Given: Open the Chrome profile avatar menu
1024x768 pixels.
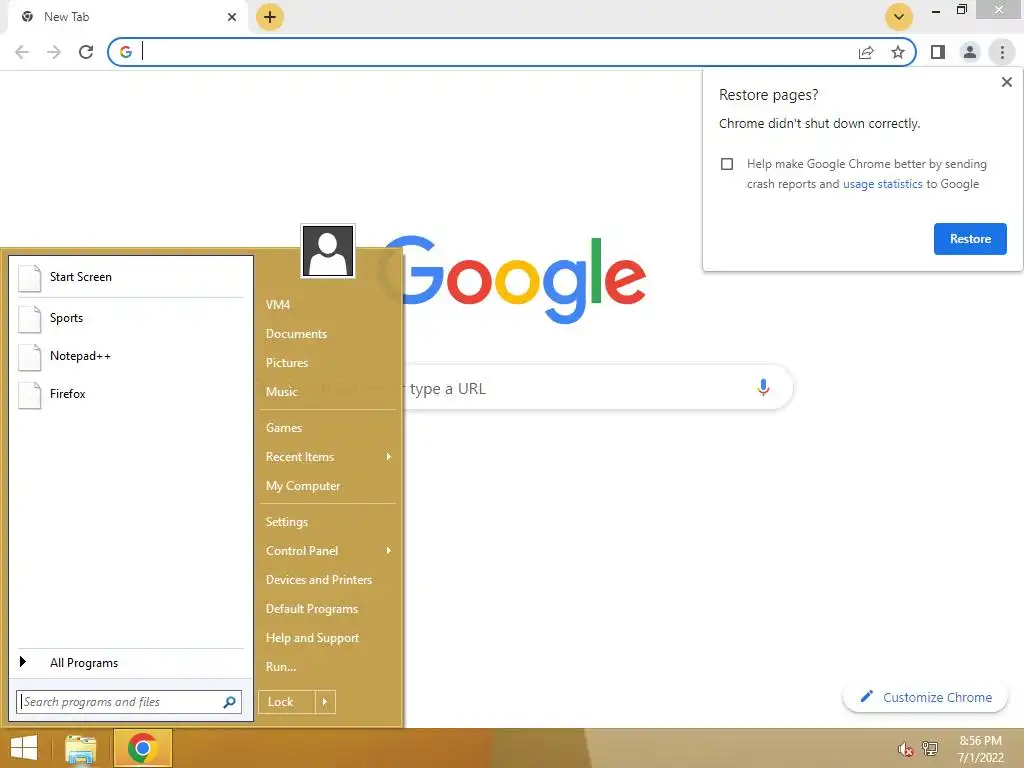Looking at the screenshot, I should [970, 52].
